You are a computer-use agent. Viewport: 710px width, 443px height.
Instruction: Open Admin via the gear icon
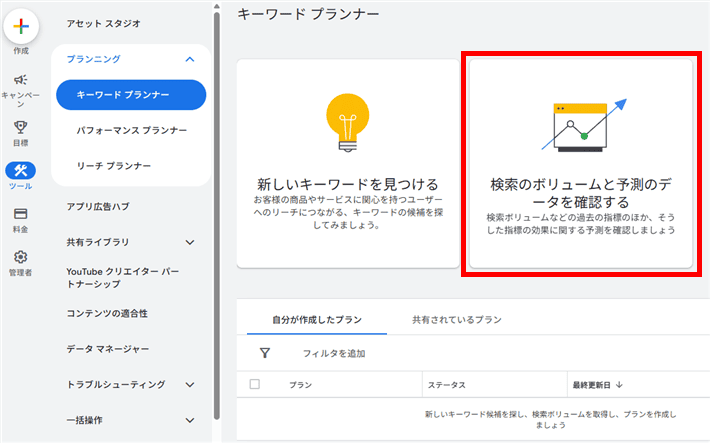[x=20, y=257]
